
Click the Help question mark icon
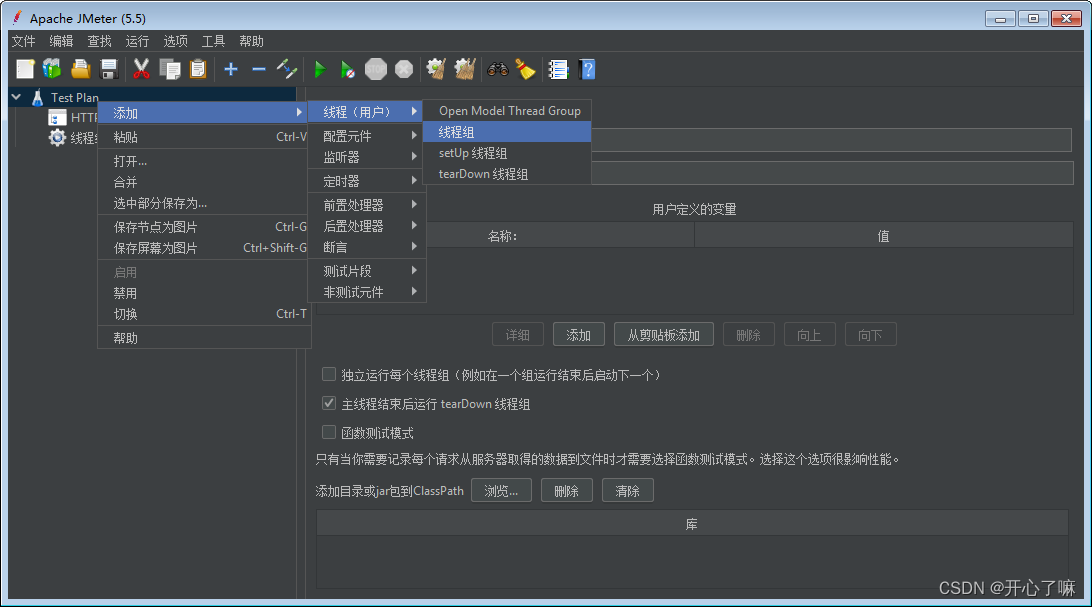click(587, 69)
